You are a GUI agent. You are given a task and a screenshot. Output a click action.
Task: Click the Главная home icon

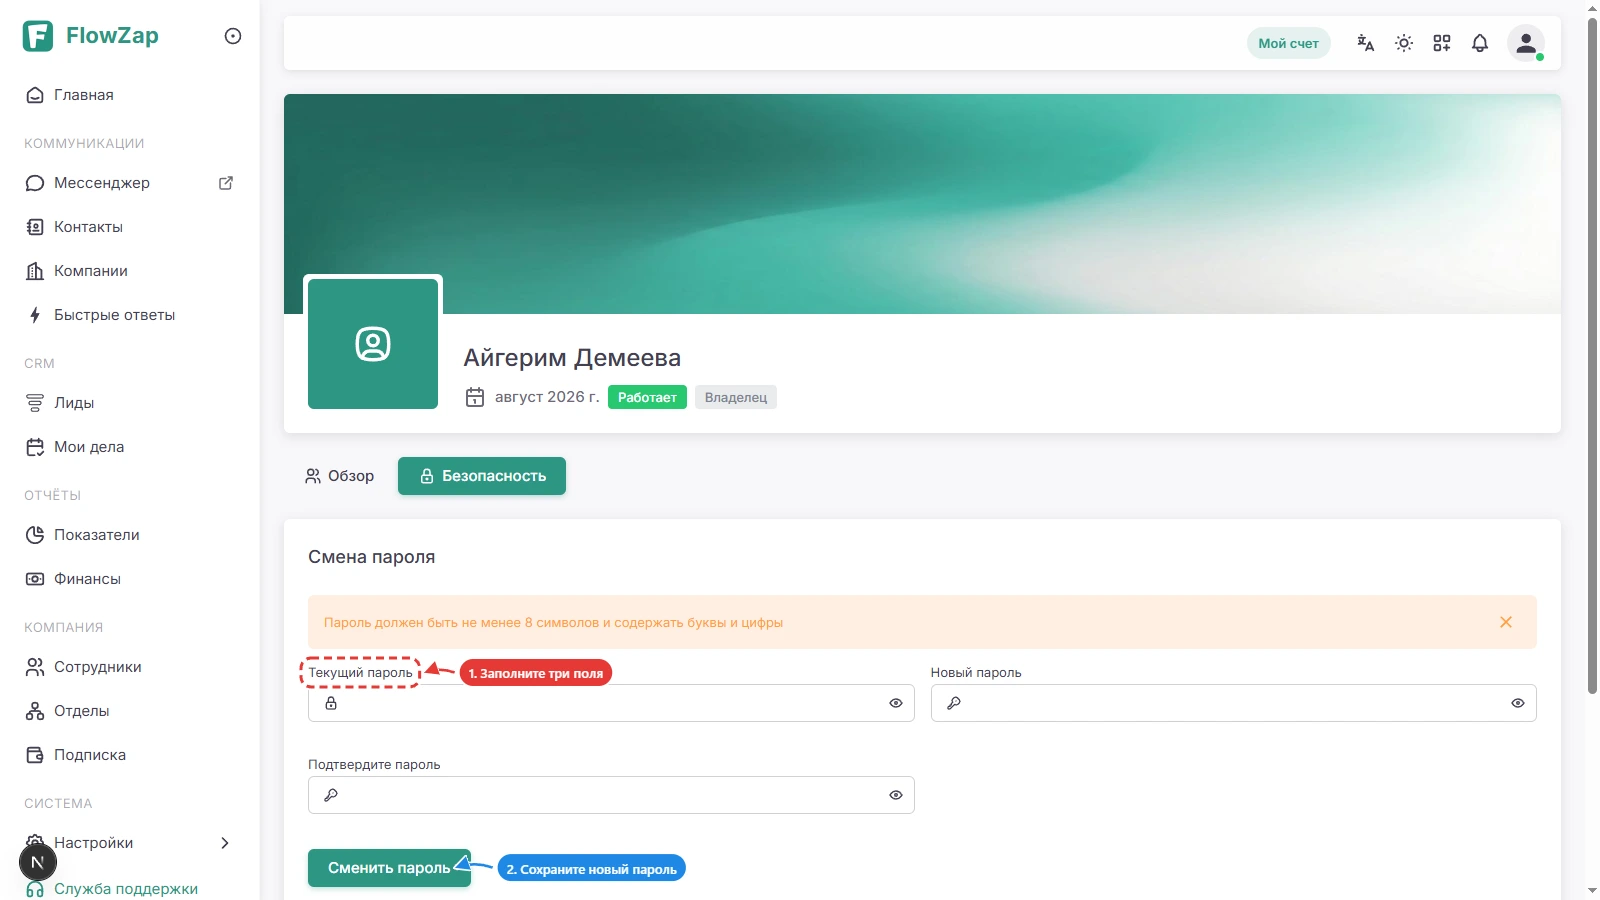pyautogui.click(x=35, y=95)
